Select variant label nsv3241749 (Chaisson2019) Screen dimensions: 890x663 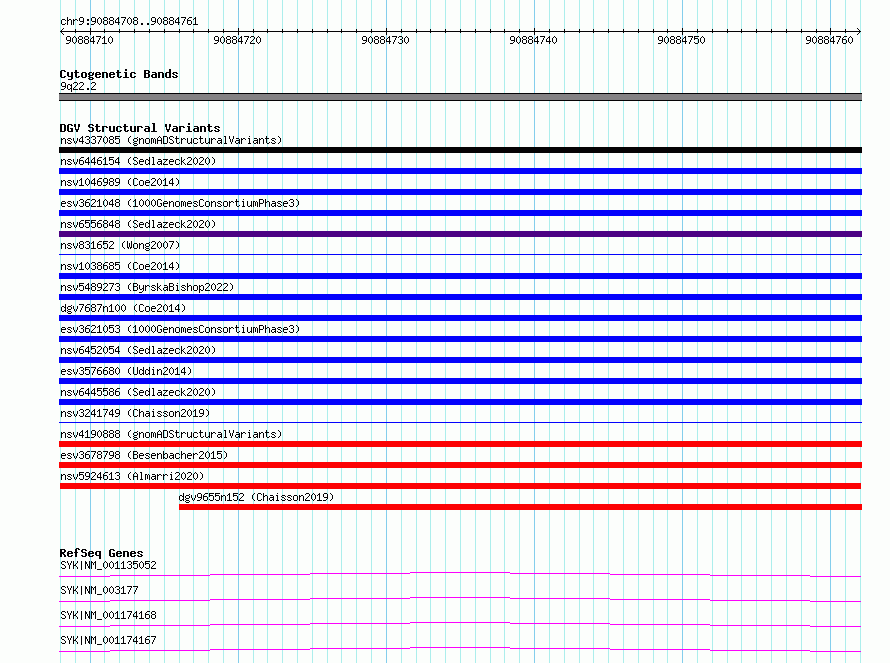pos(135,413)
